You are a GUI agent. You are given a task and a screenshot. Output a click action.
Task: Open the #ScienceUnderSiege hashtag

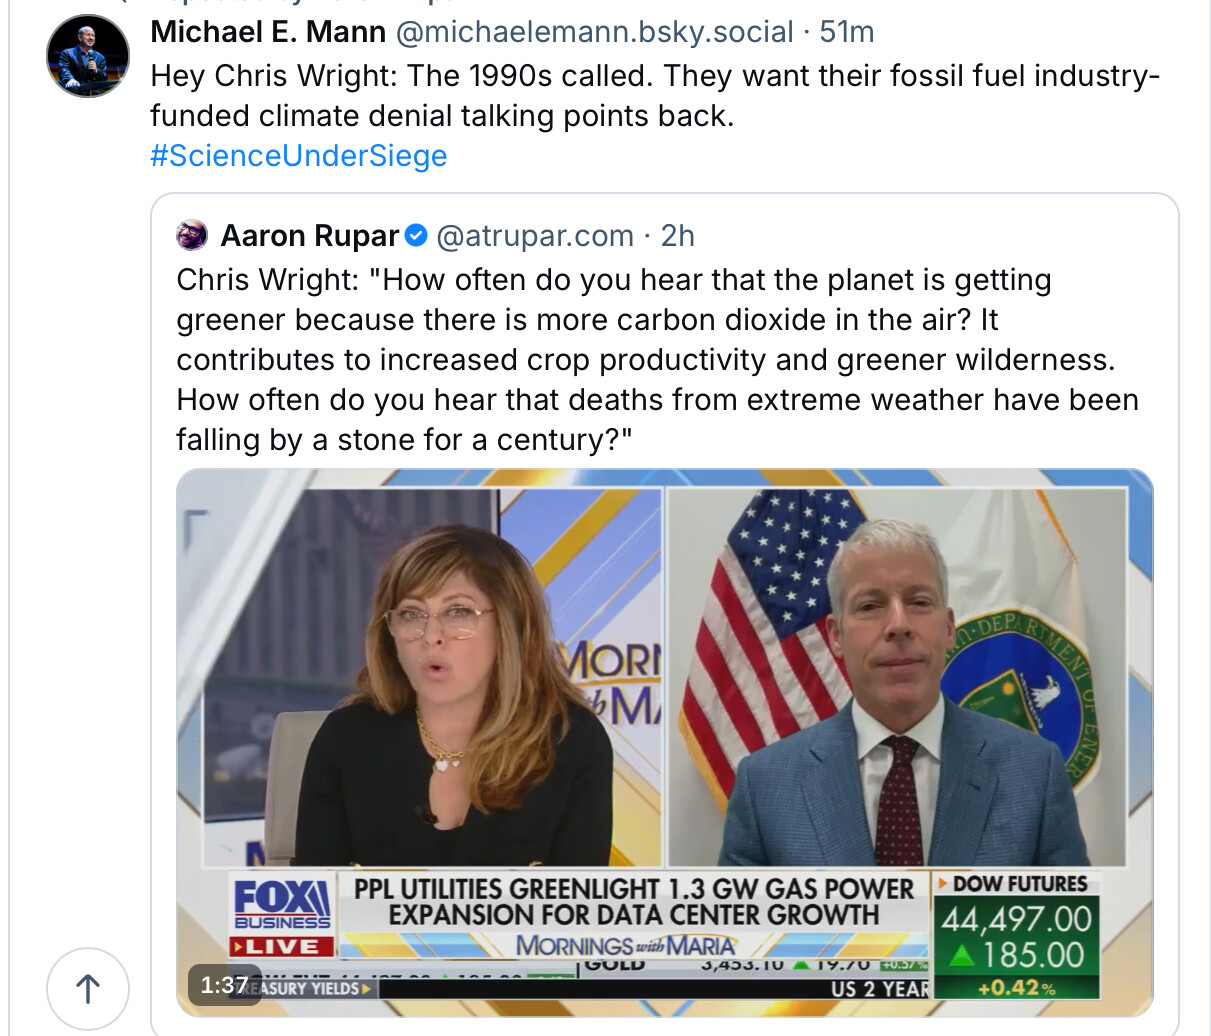point(298,156)
